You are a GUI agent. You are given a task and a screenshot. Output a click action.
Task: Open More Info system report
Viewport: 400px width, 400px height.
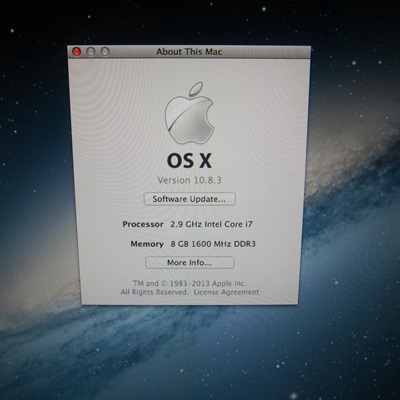click(190, 262)
